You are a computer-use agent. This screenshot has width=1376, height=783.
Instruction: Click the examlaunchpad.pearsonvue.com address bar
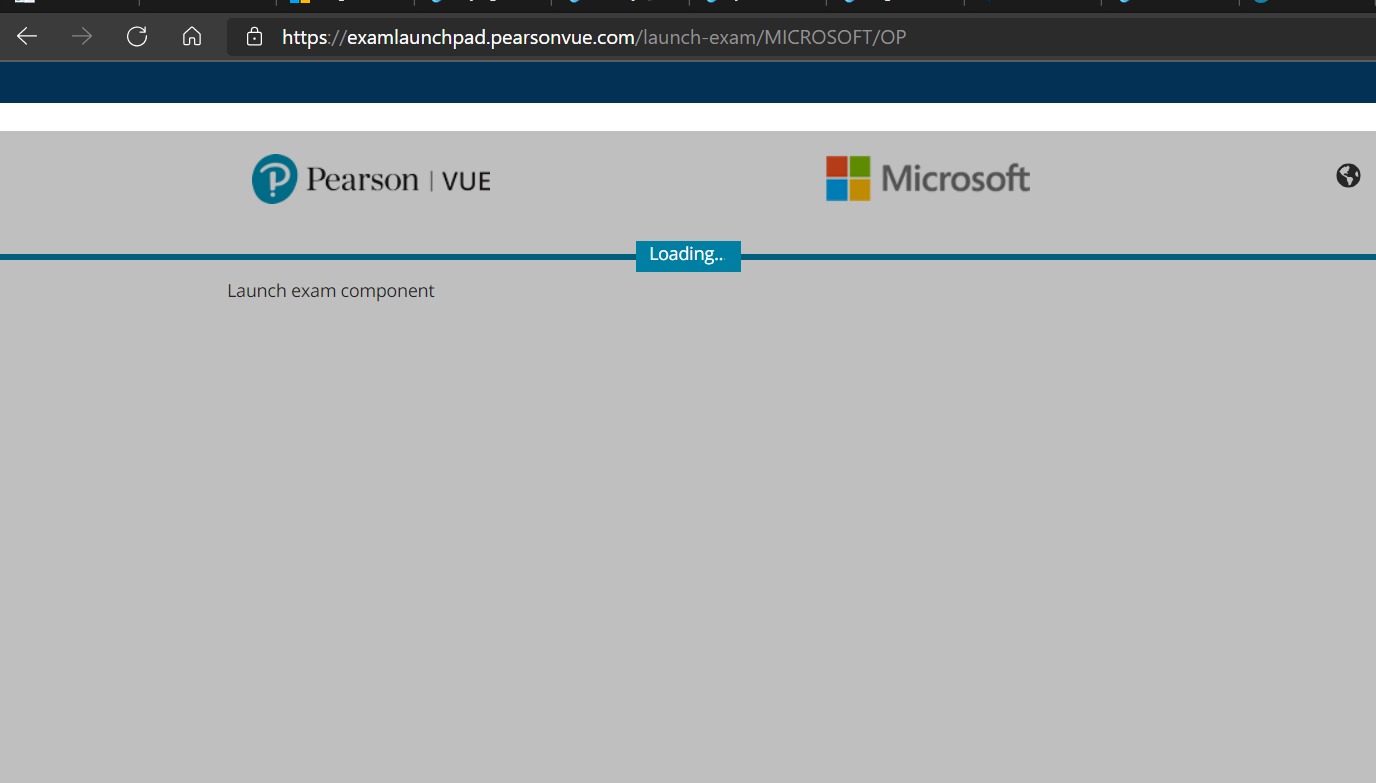coord(800,37)
